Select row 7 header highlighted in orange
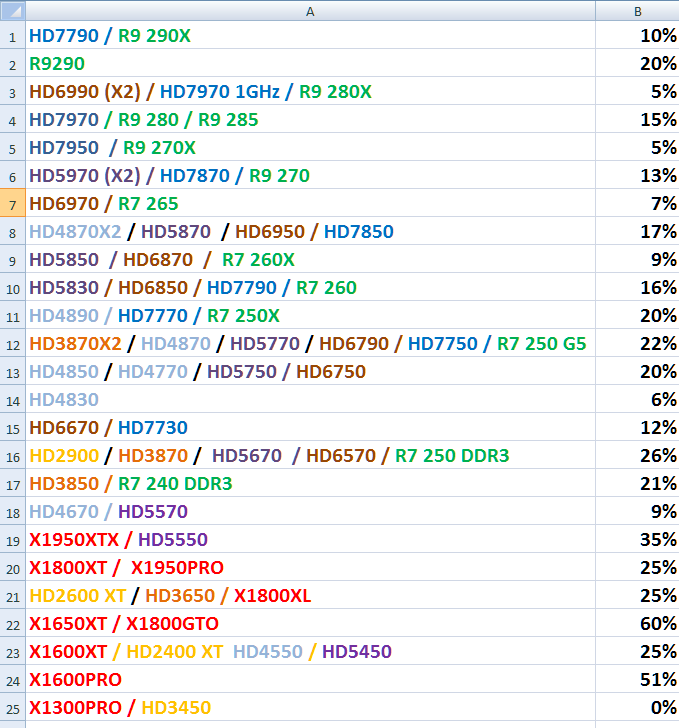Screen dimensions: 679x728 (13, 203)
